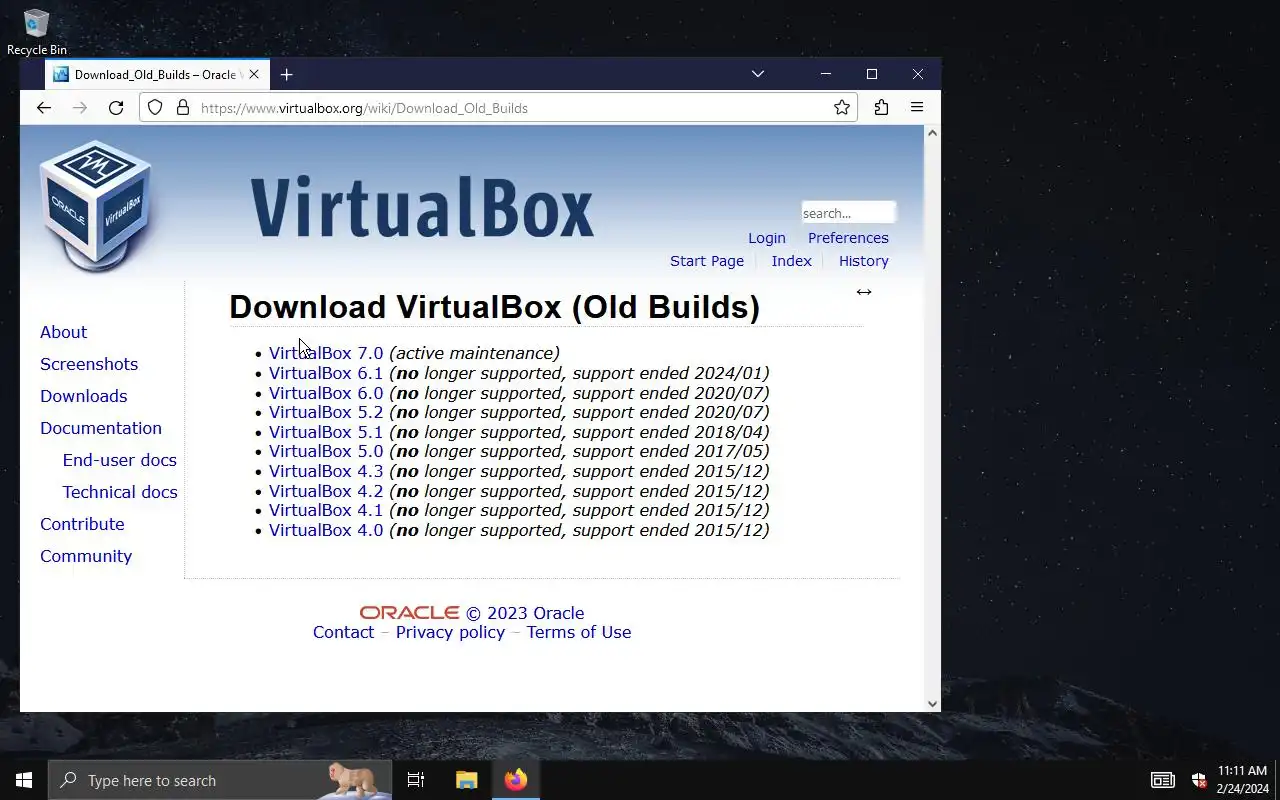The height and width of the screenshot is (800, 1280).
Task: Open Downloads in the sidebar
Action: tap(84, 396)
